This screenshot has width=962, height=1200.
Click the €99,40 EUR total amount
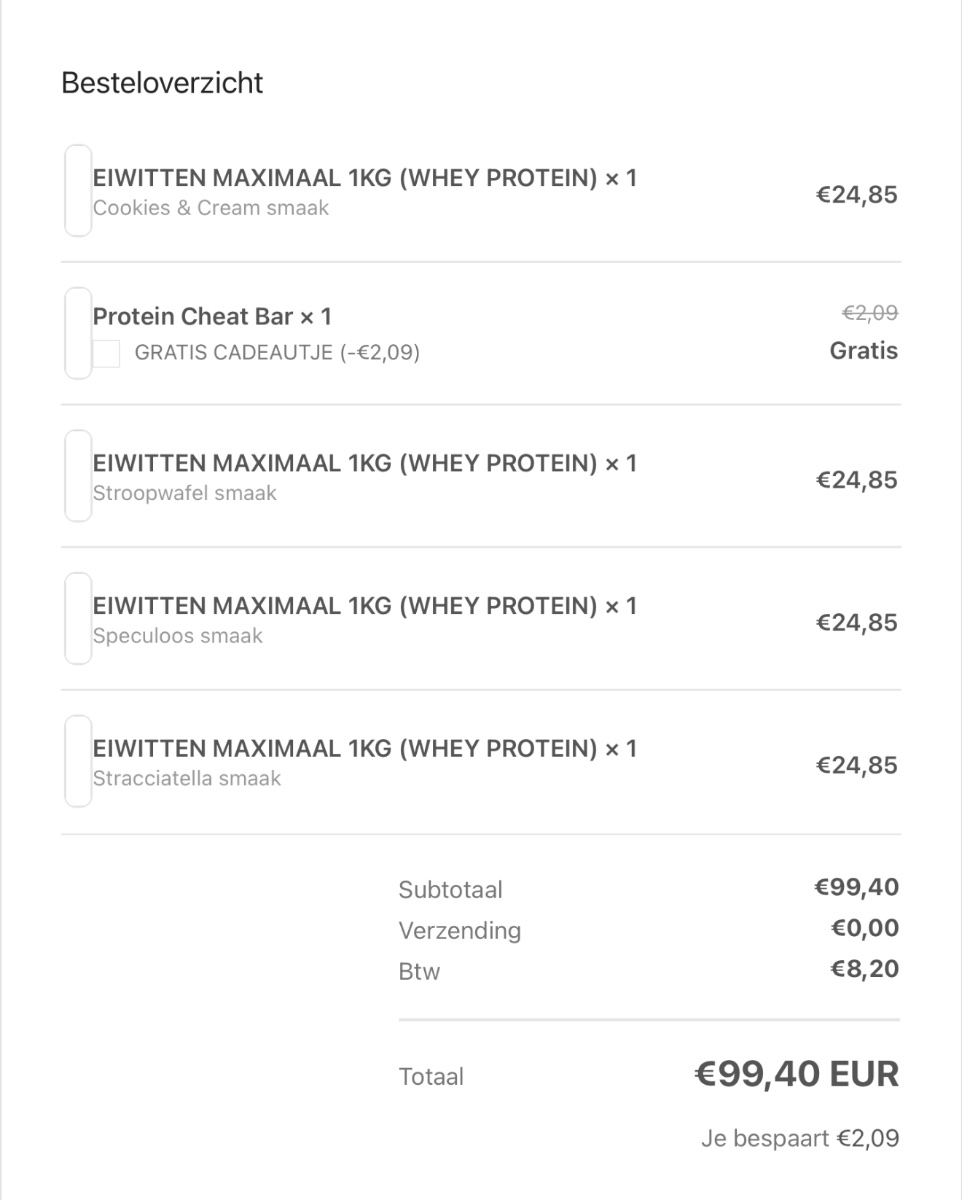point(797,1075)
